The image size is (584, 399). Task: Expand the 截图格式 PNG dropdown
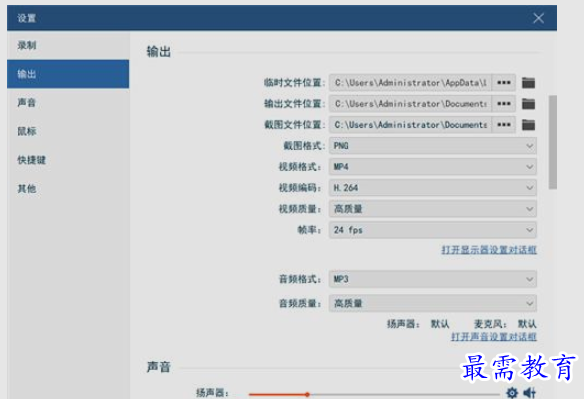[x=432, y=146]
